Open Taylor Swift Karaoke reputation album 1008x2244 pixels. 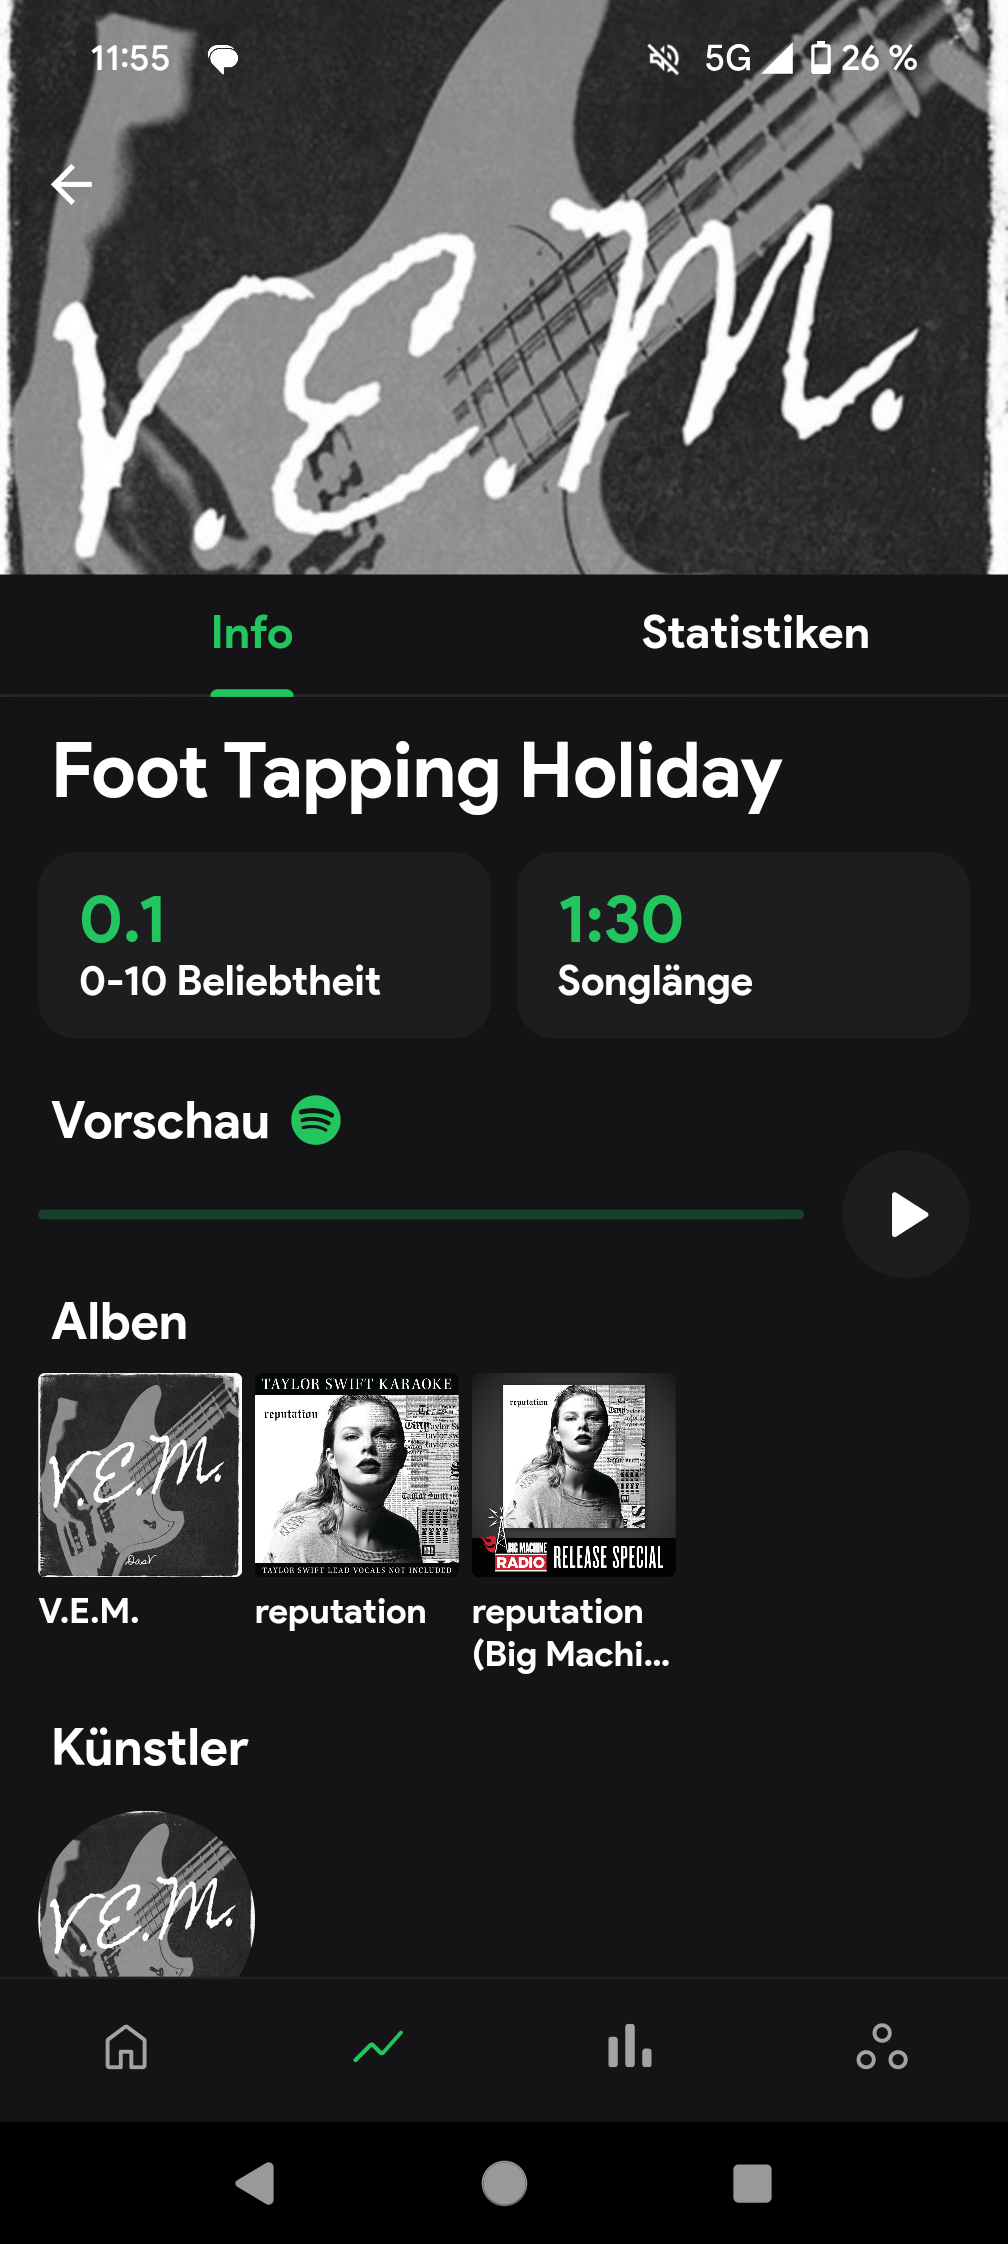pyautogui.click(x=357, y=1475)
